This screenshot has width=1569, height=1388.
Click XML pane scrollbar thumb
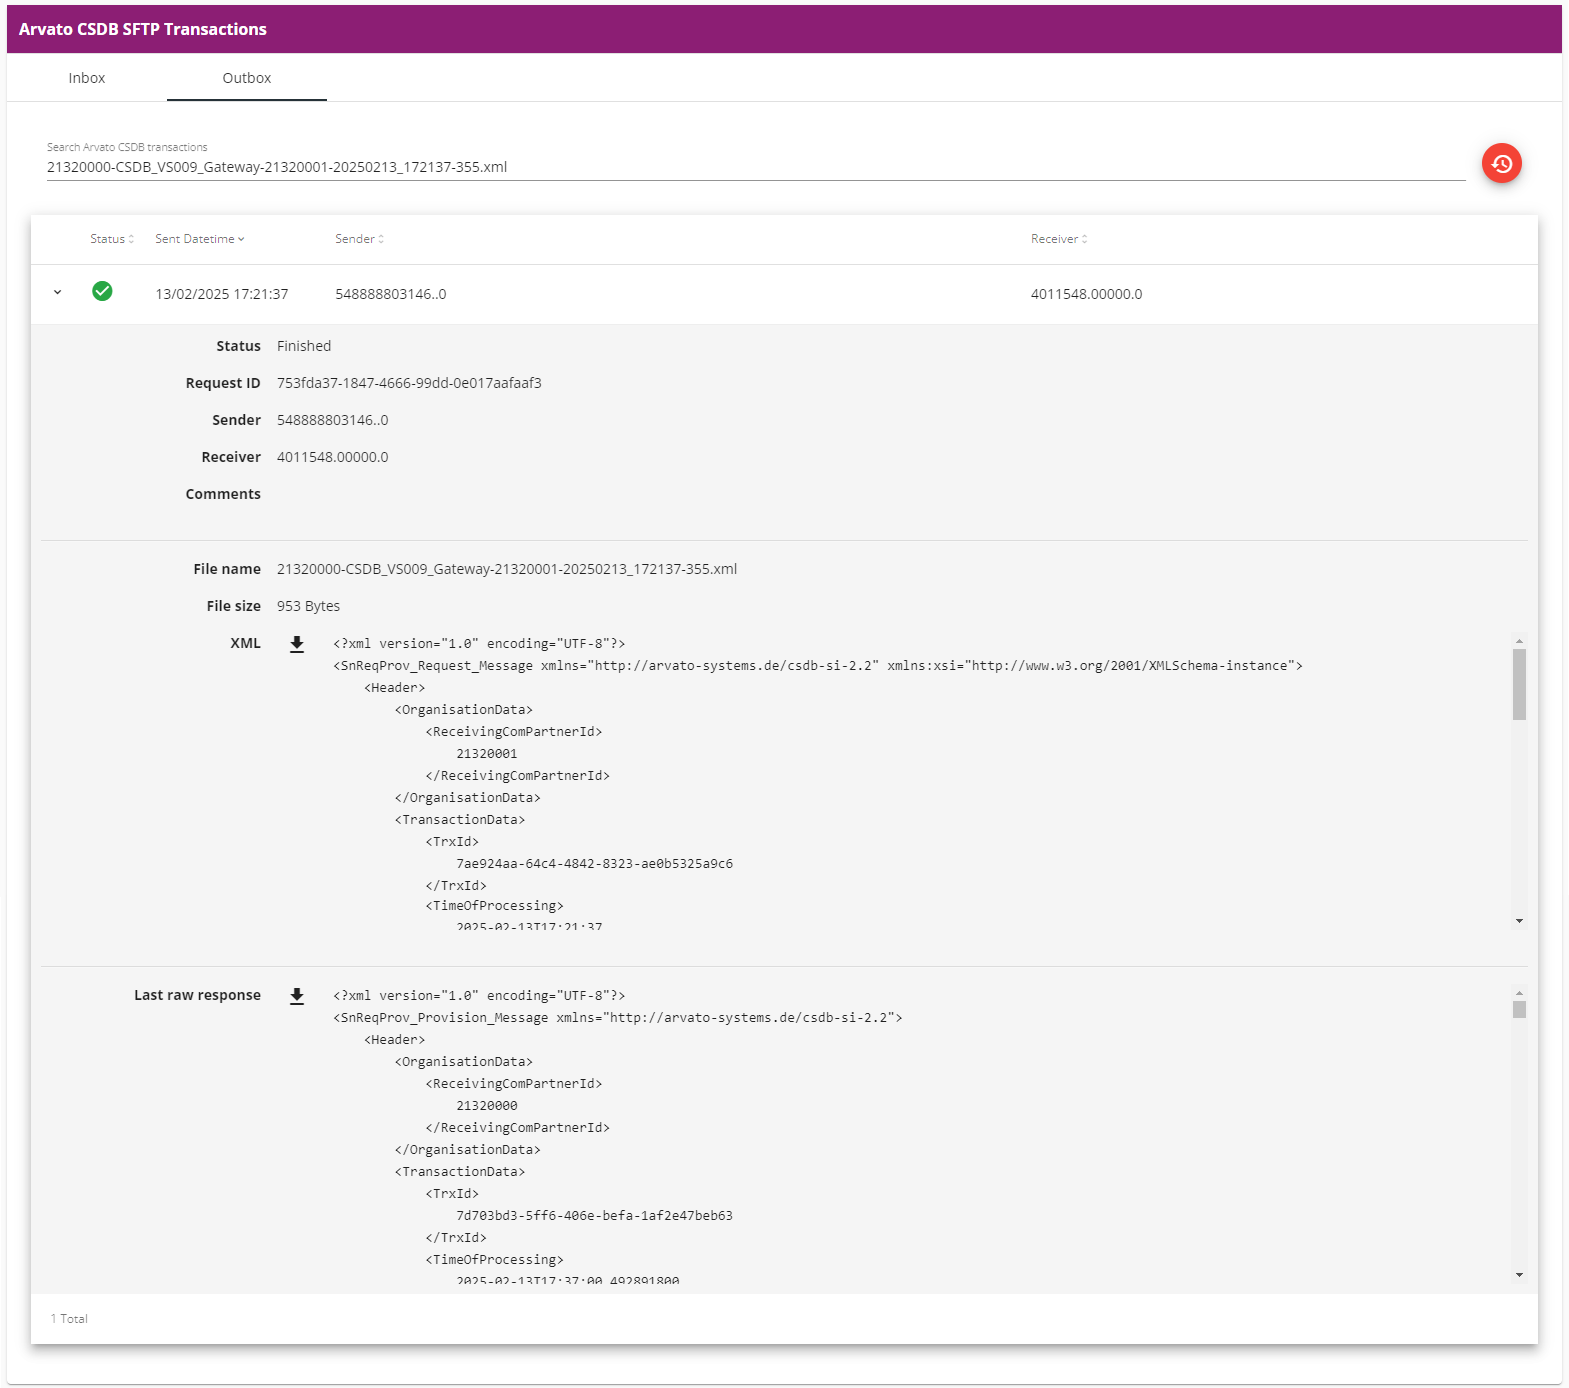[x=1519, y=684]
